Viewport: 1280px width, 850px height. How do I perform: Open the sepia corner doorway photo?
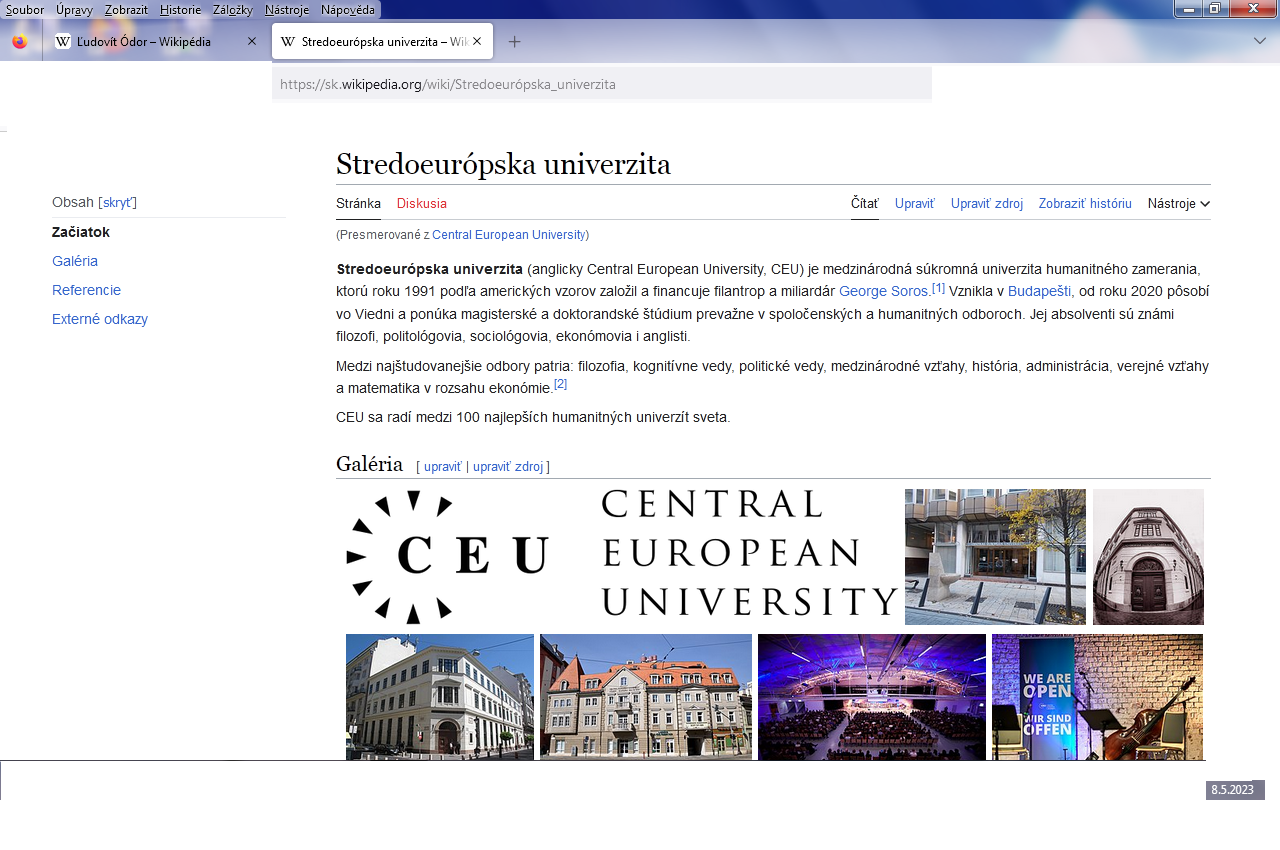pos(1148,557)
